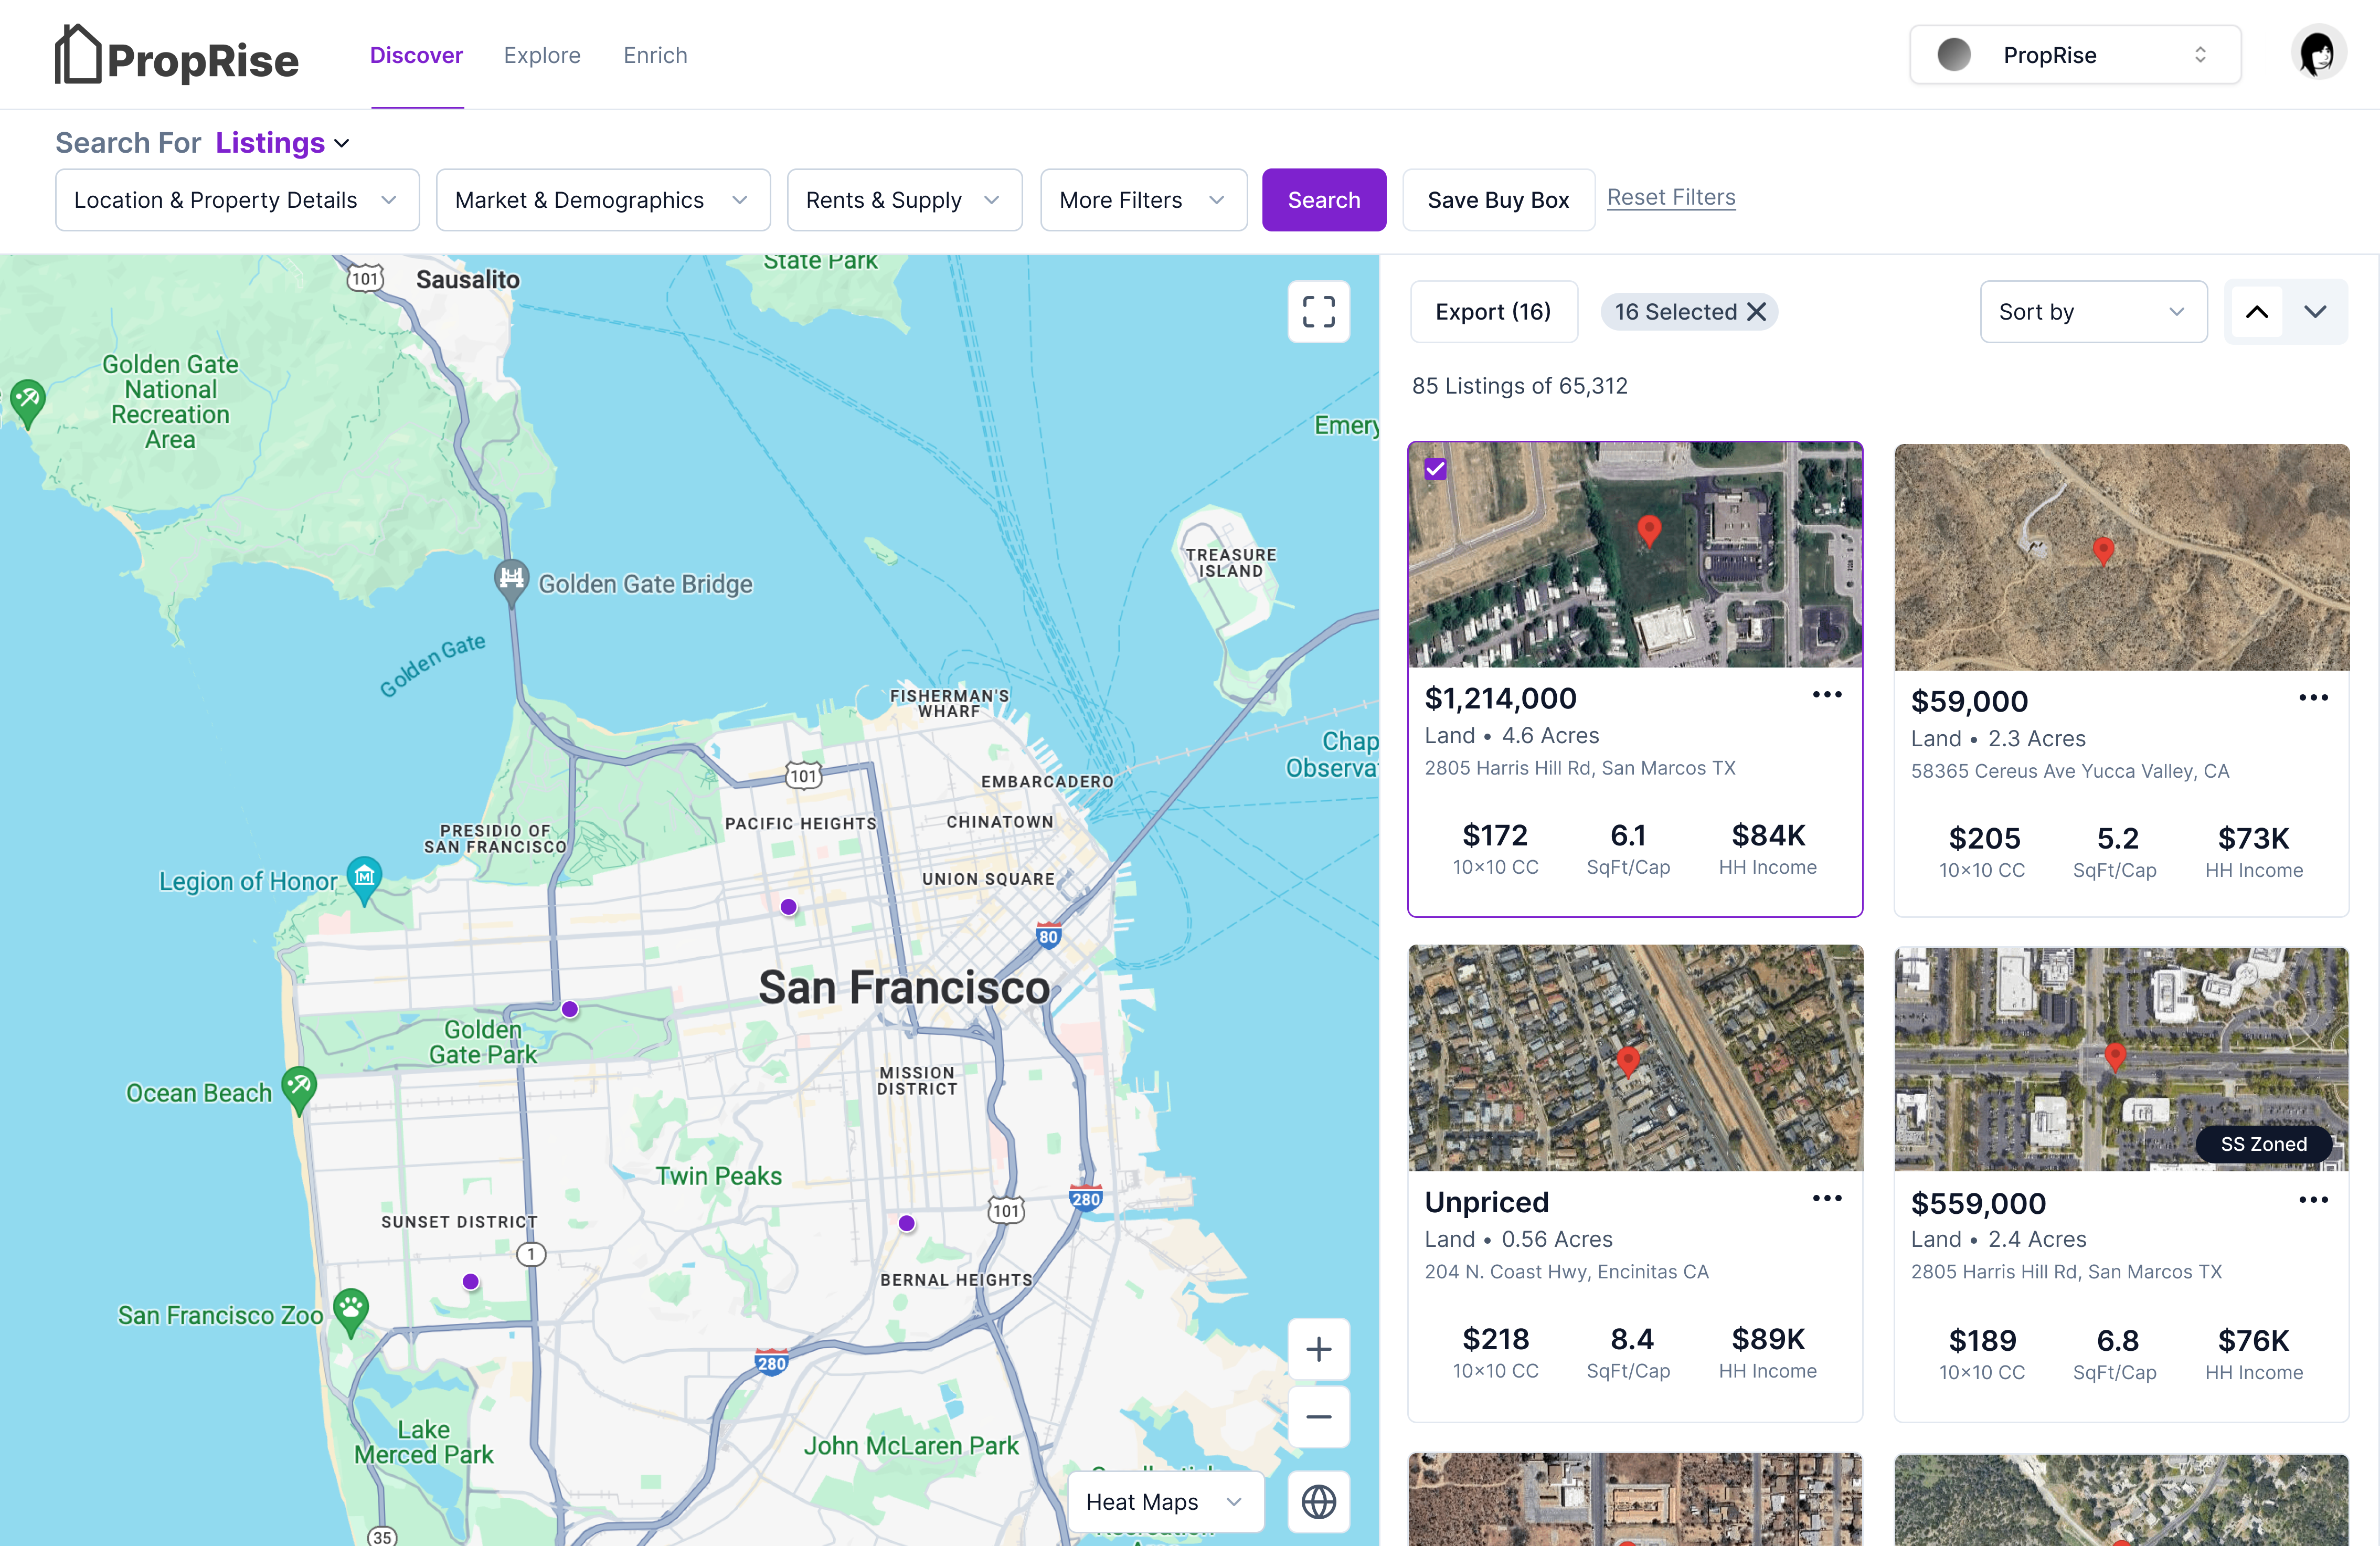Click the $559,000 listing price
This screenshot has height=1546, width=2380.
coord(1978,1203)
